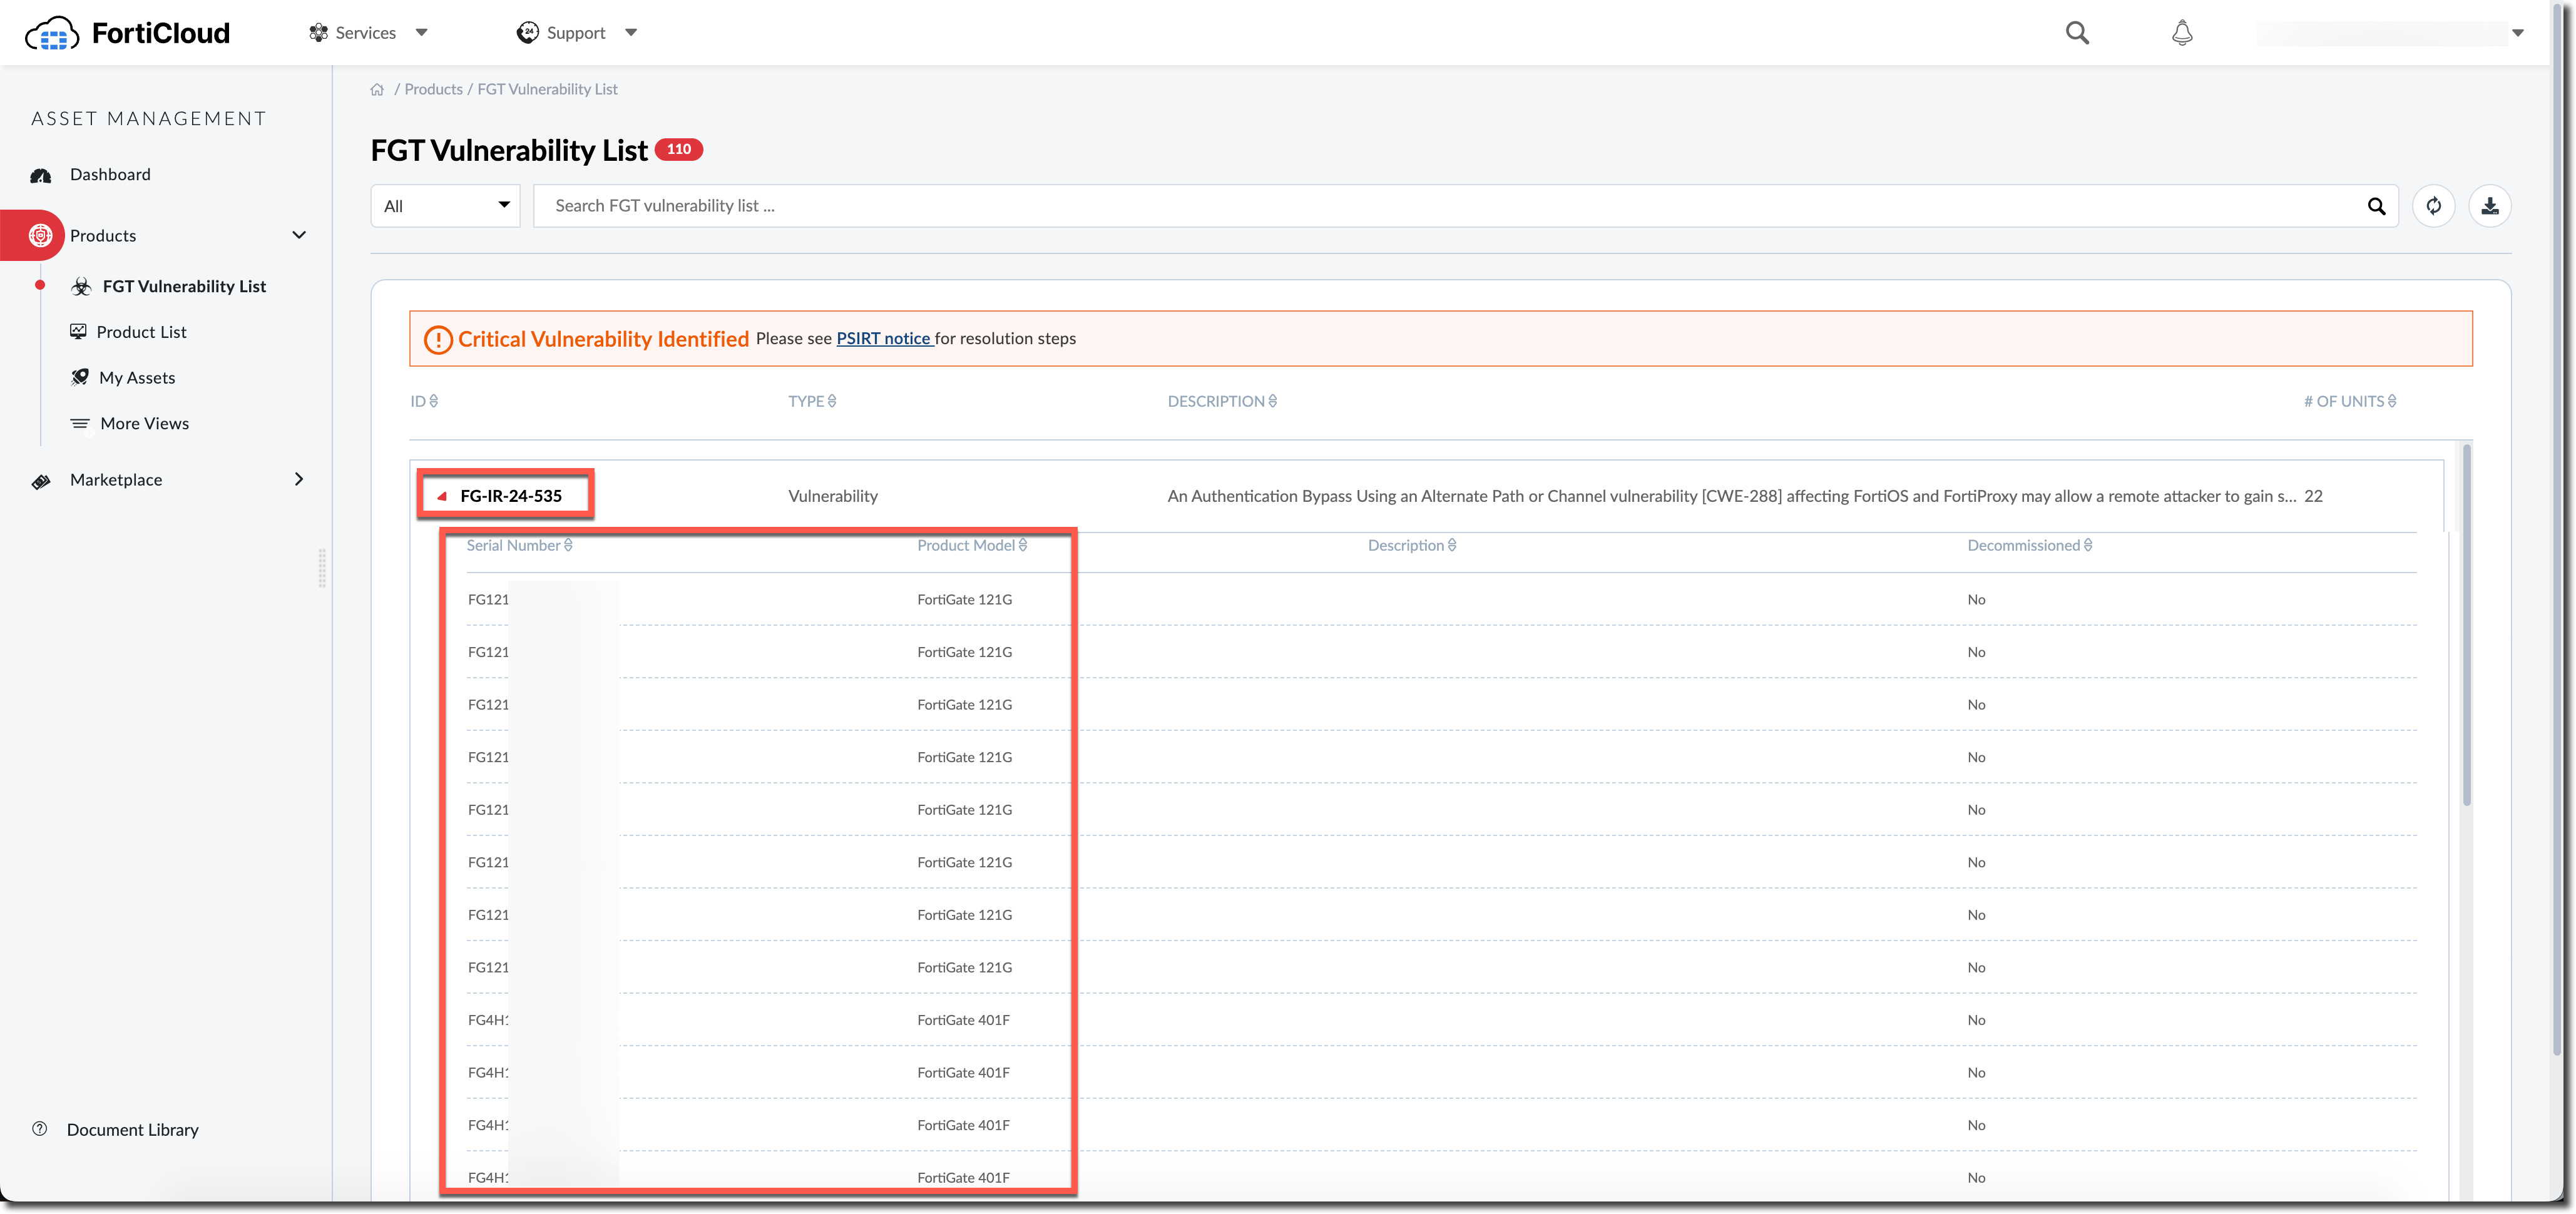This screenshot has width=2576, height=1214.
Task: Open the Services menu
Action: (x=367, y=33)
